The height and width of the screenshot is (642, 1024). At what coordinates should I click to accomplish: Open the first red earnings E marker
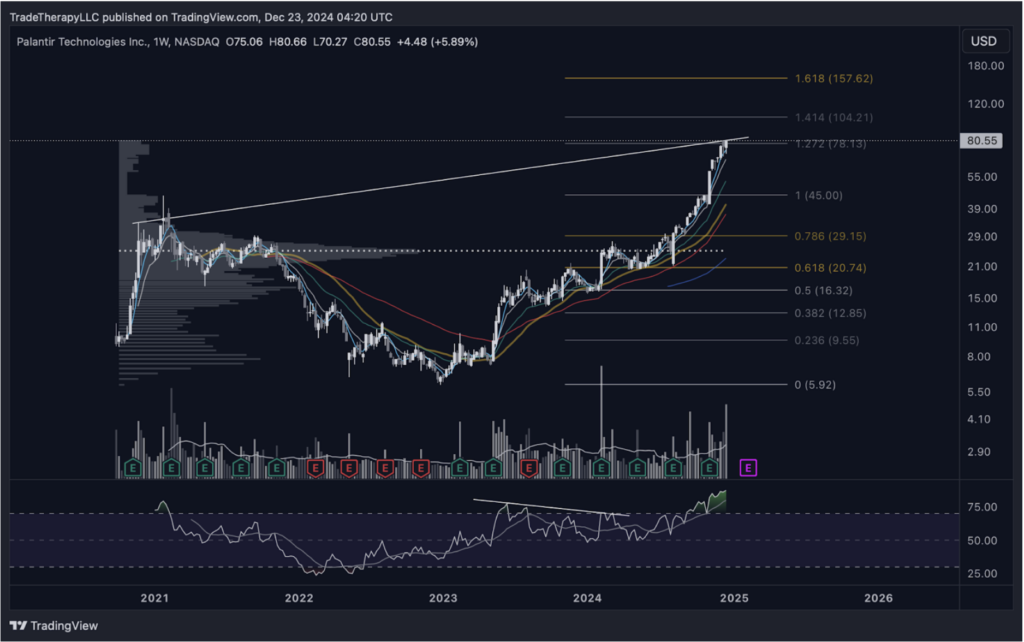(x=314, y=467)
